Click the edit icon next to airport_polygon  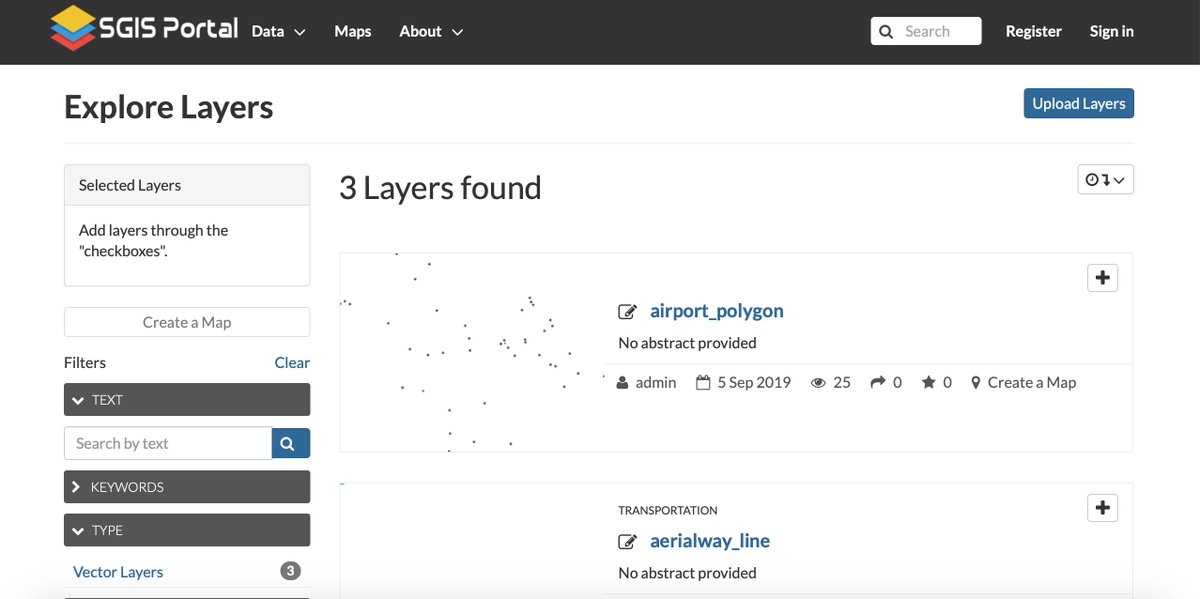click(627, 312)
